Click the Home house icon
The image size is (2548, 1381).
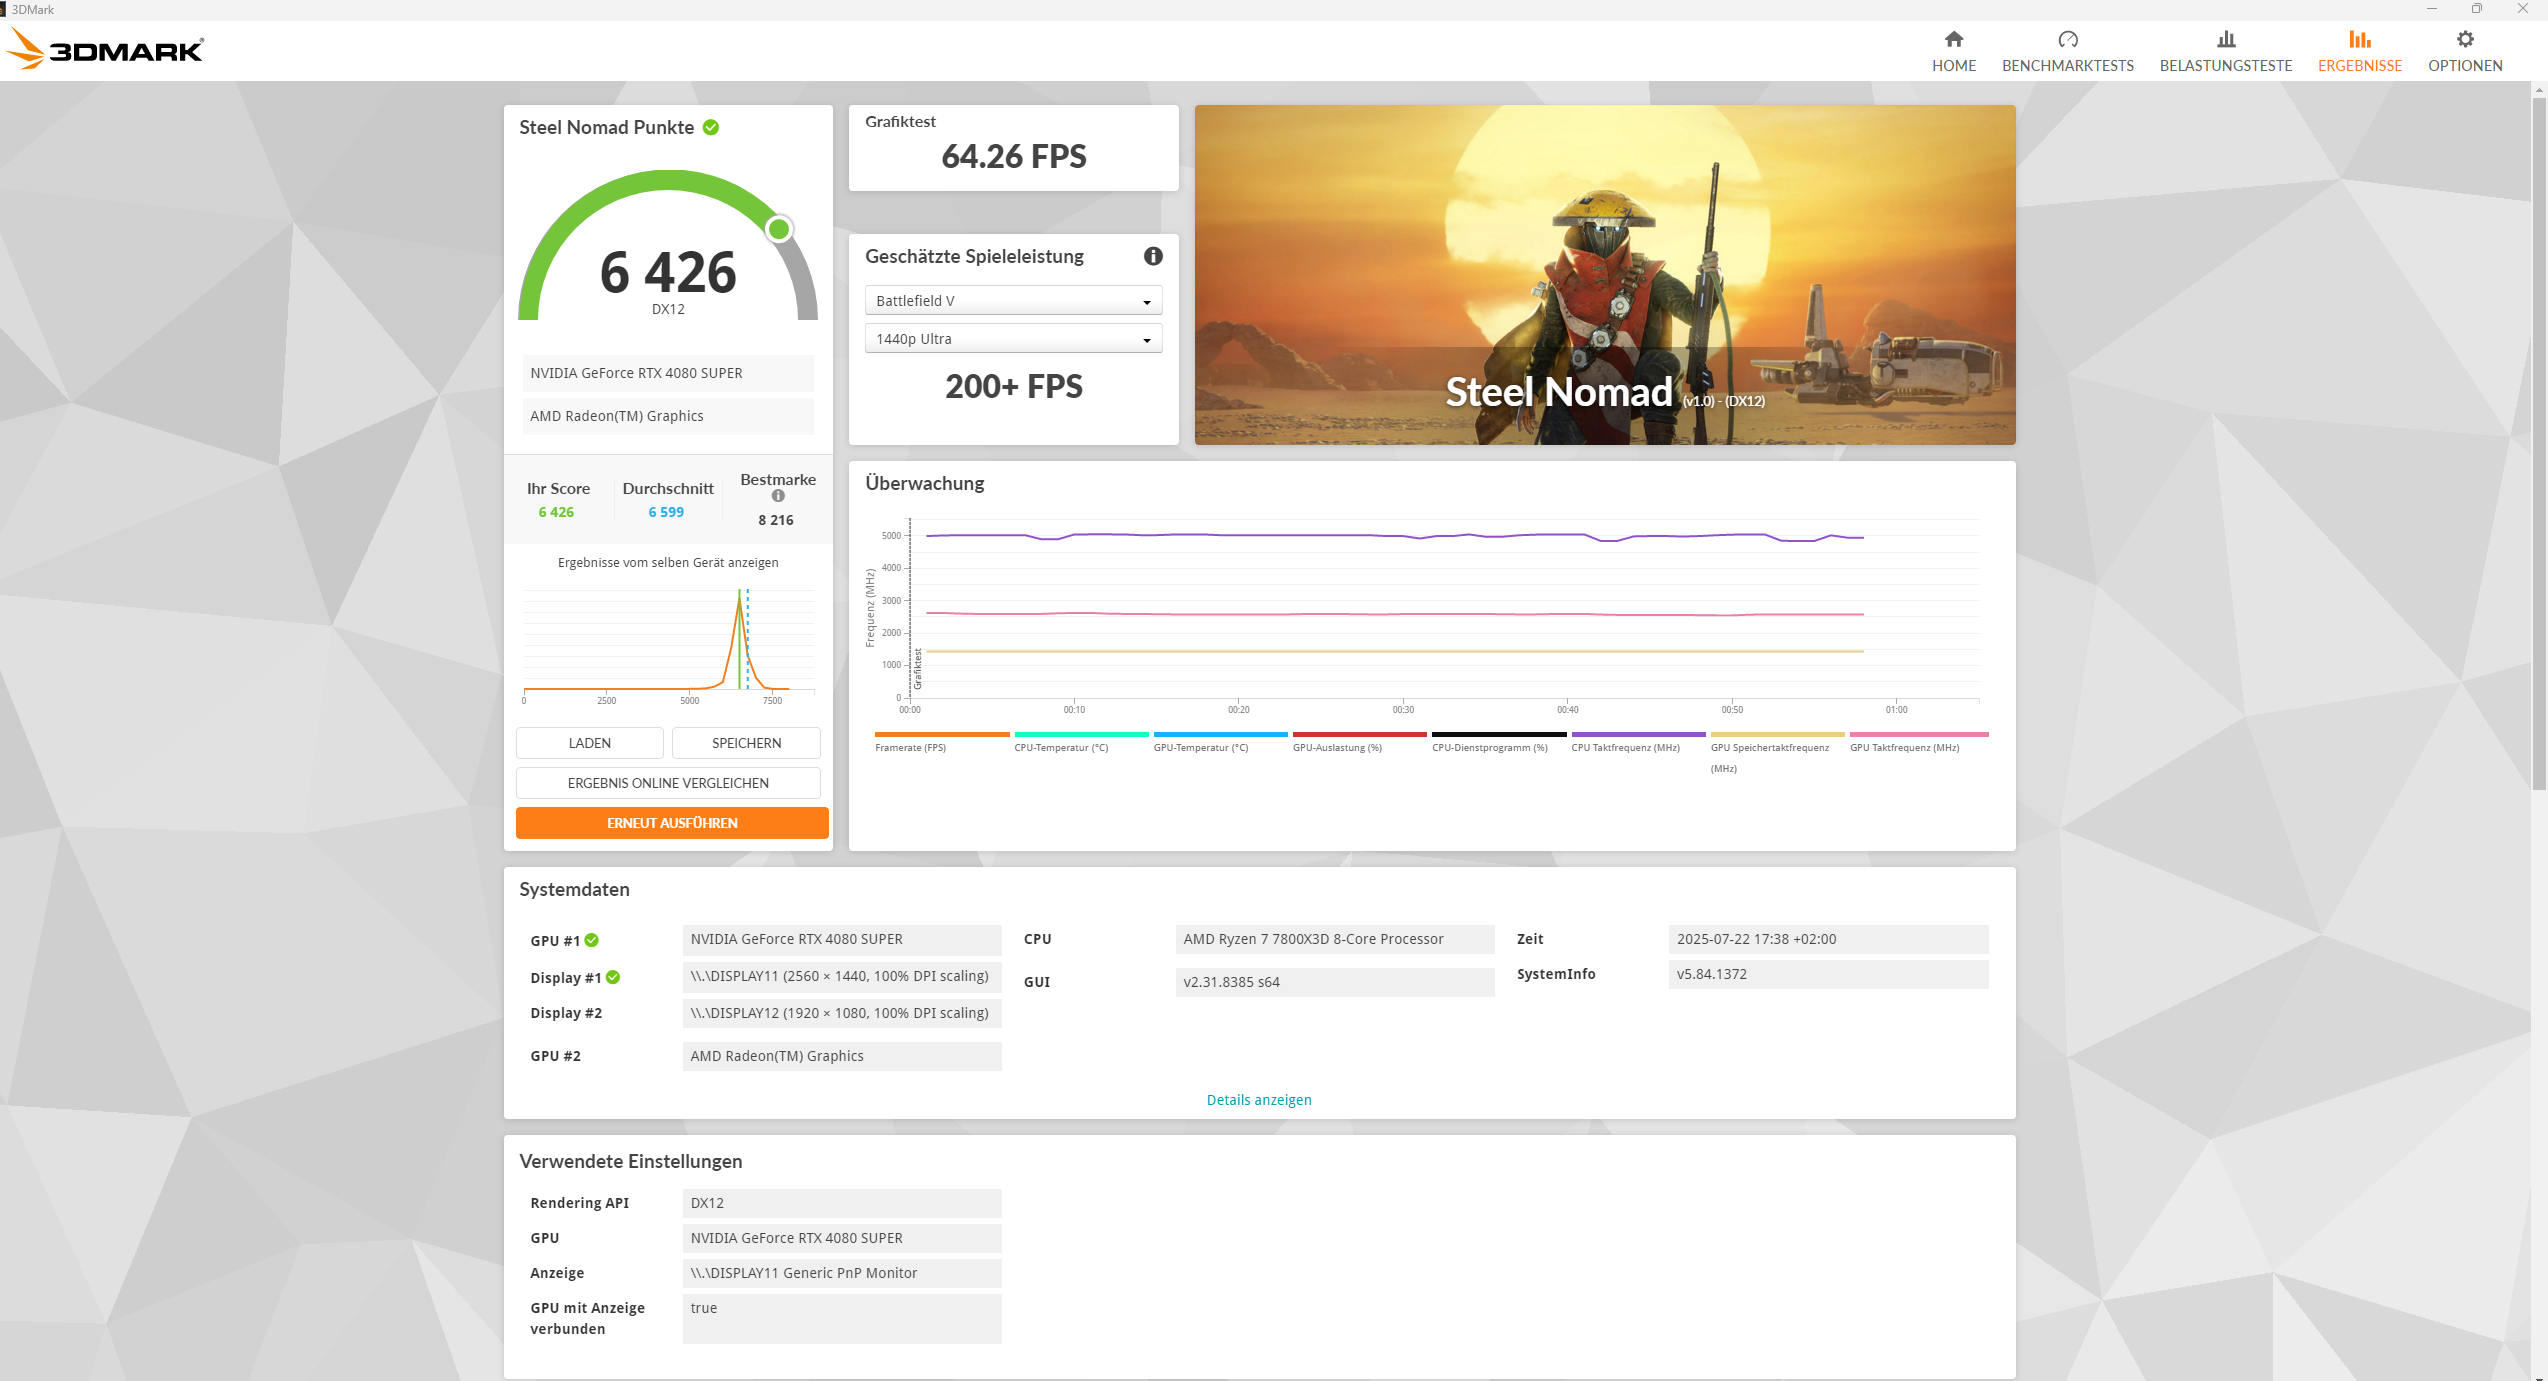[1953, 39]
